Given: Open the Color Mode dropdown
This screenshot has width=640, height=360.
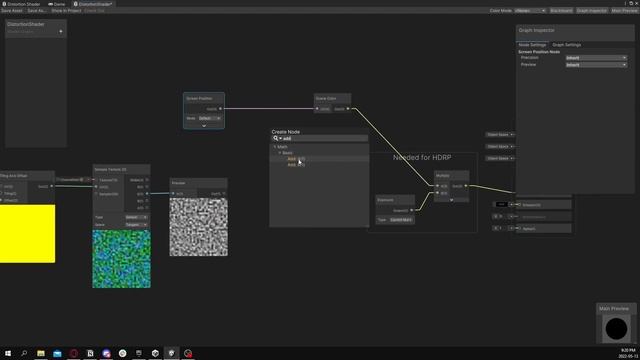Looking at the screenshot, I should coord(529,11).
